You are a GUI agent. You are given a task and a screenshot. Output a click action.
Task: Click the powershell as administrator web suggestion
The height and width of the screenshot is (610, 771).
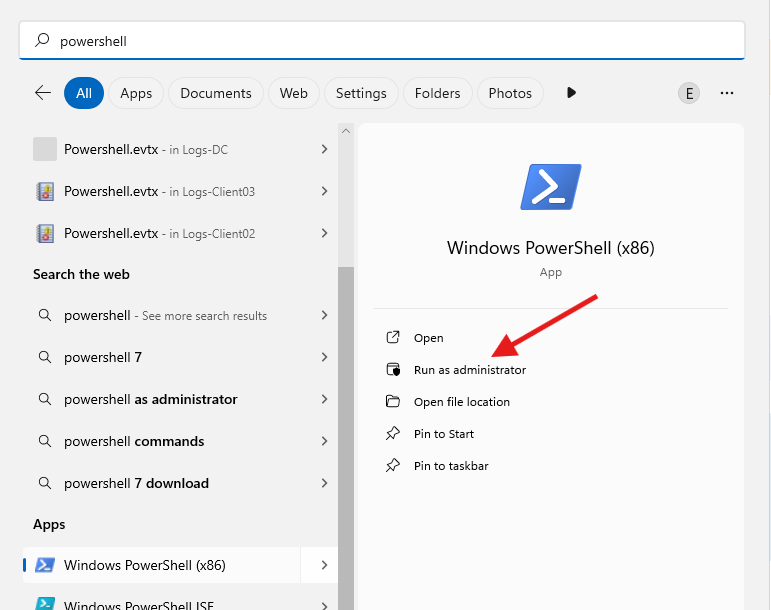[150, 399]
